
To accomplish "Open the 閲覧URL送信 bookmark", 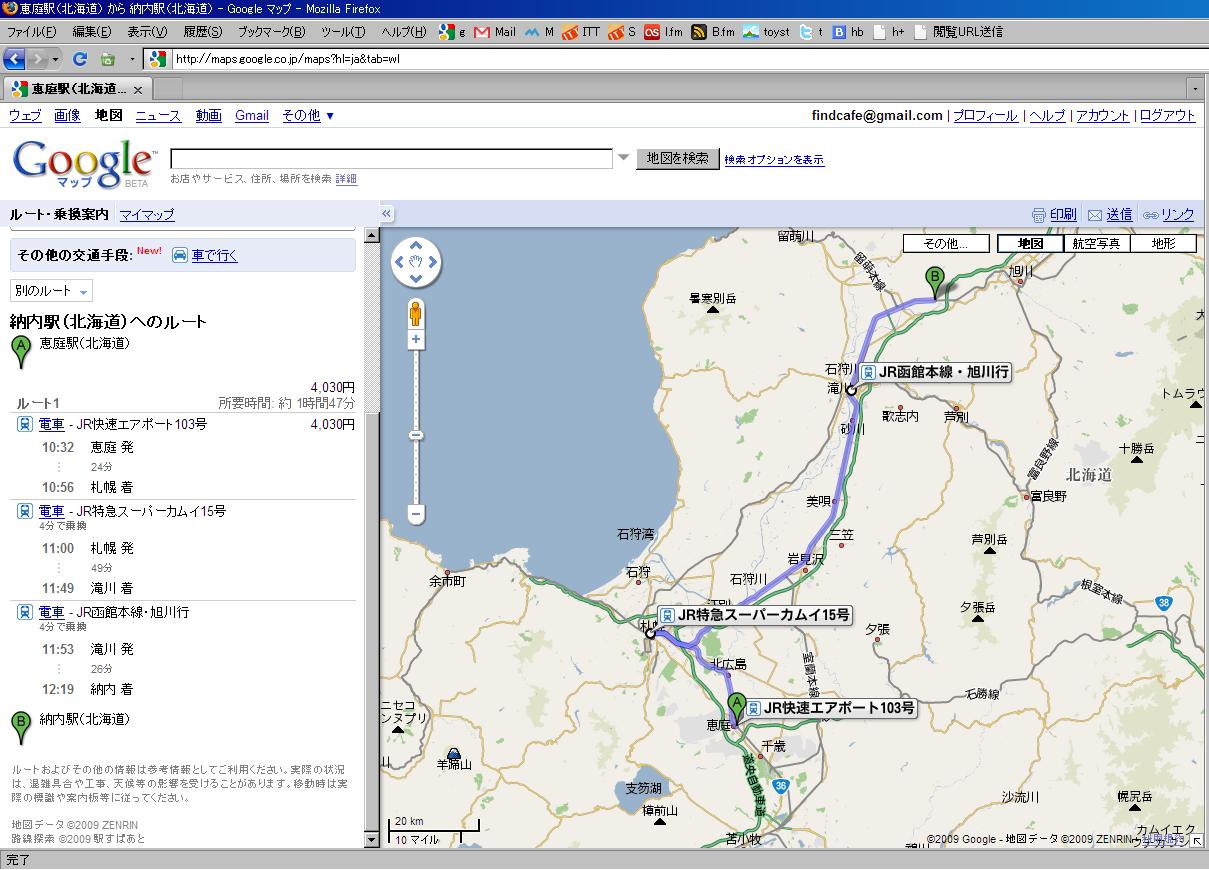I will click(x=959, y=32).
